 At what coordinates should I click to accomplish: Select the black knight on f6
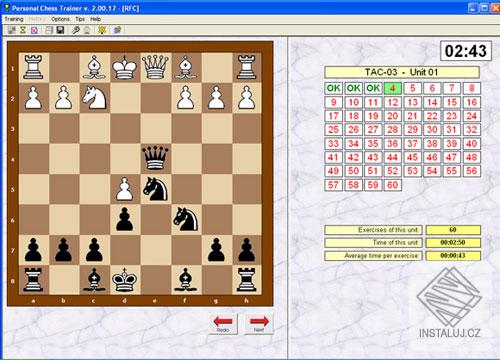tap(186, 219)
